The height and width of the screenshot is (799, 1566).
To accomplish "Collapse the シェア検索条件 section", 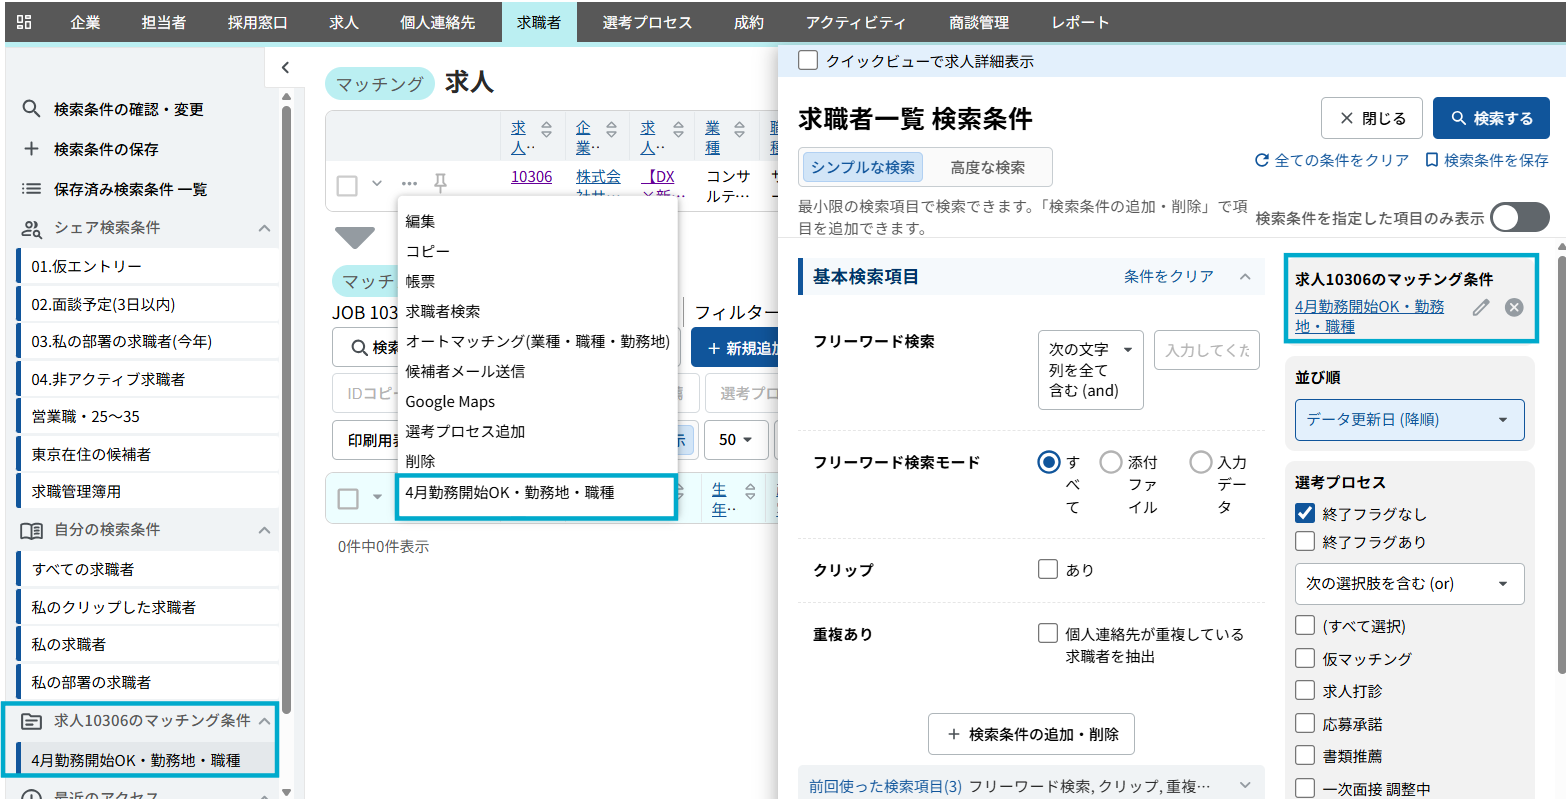I will click(264, 228).
